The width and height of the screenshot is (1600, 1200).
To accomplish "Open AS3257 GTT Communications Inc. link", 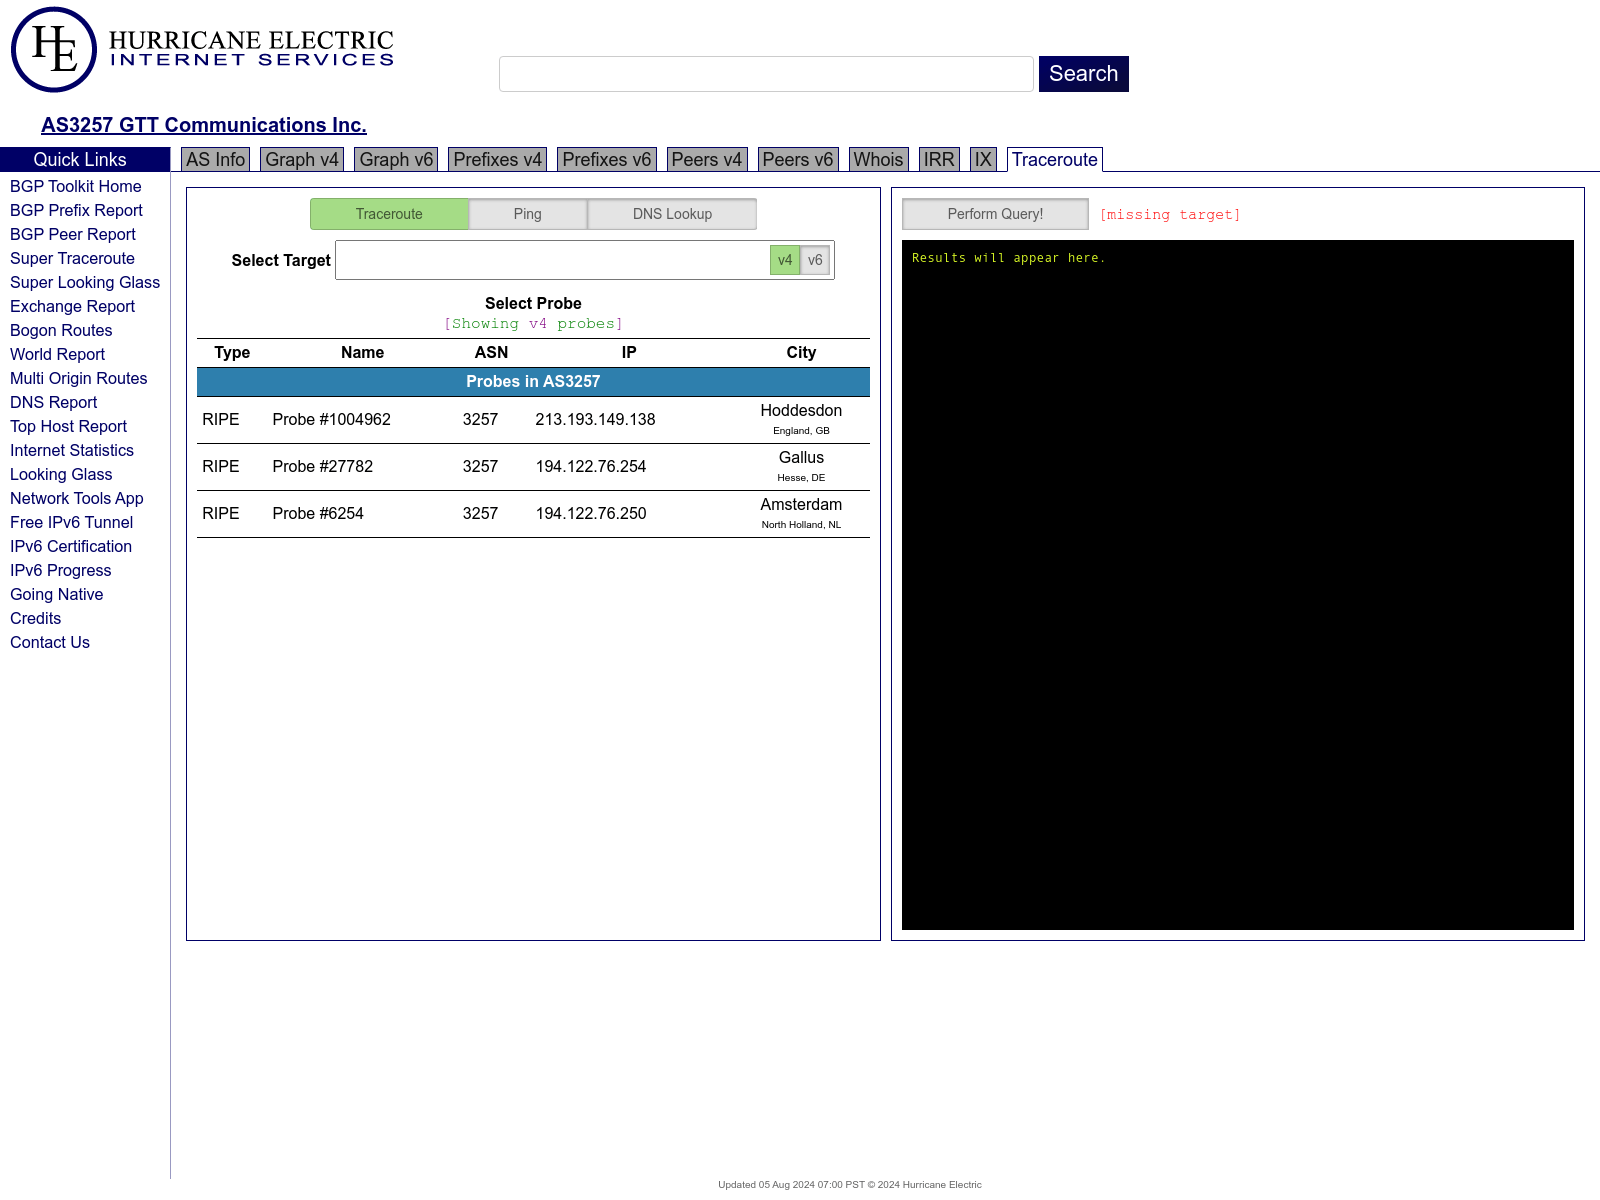I will (x=204, y=125).
